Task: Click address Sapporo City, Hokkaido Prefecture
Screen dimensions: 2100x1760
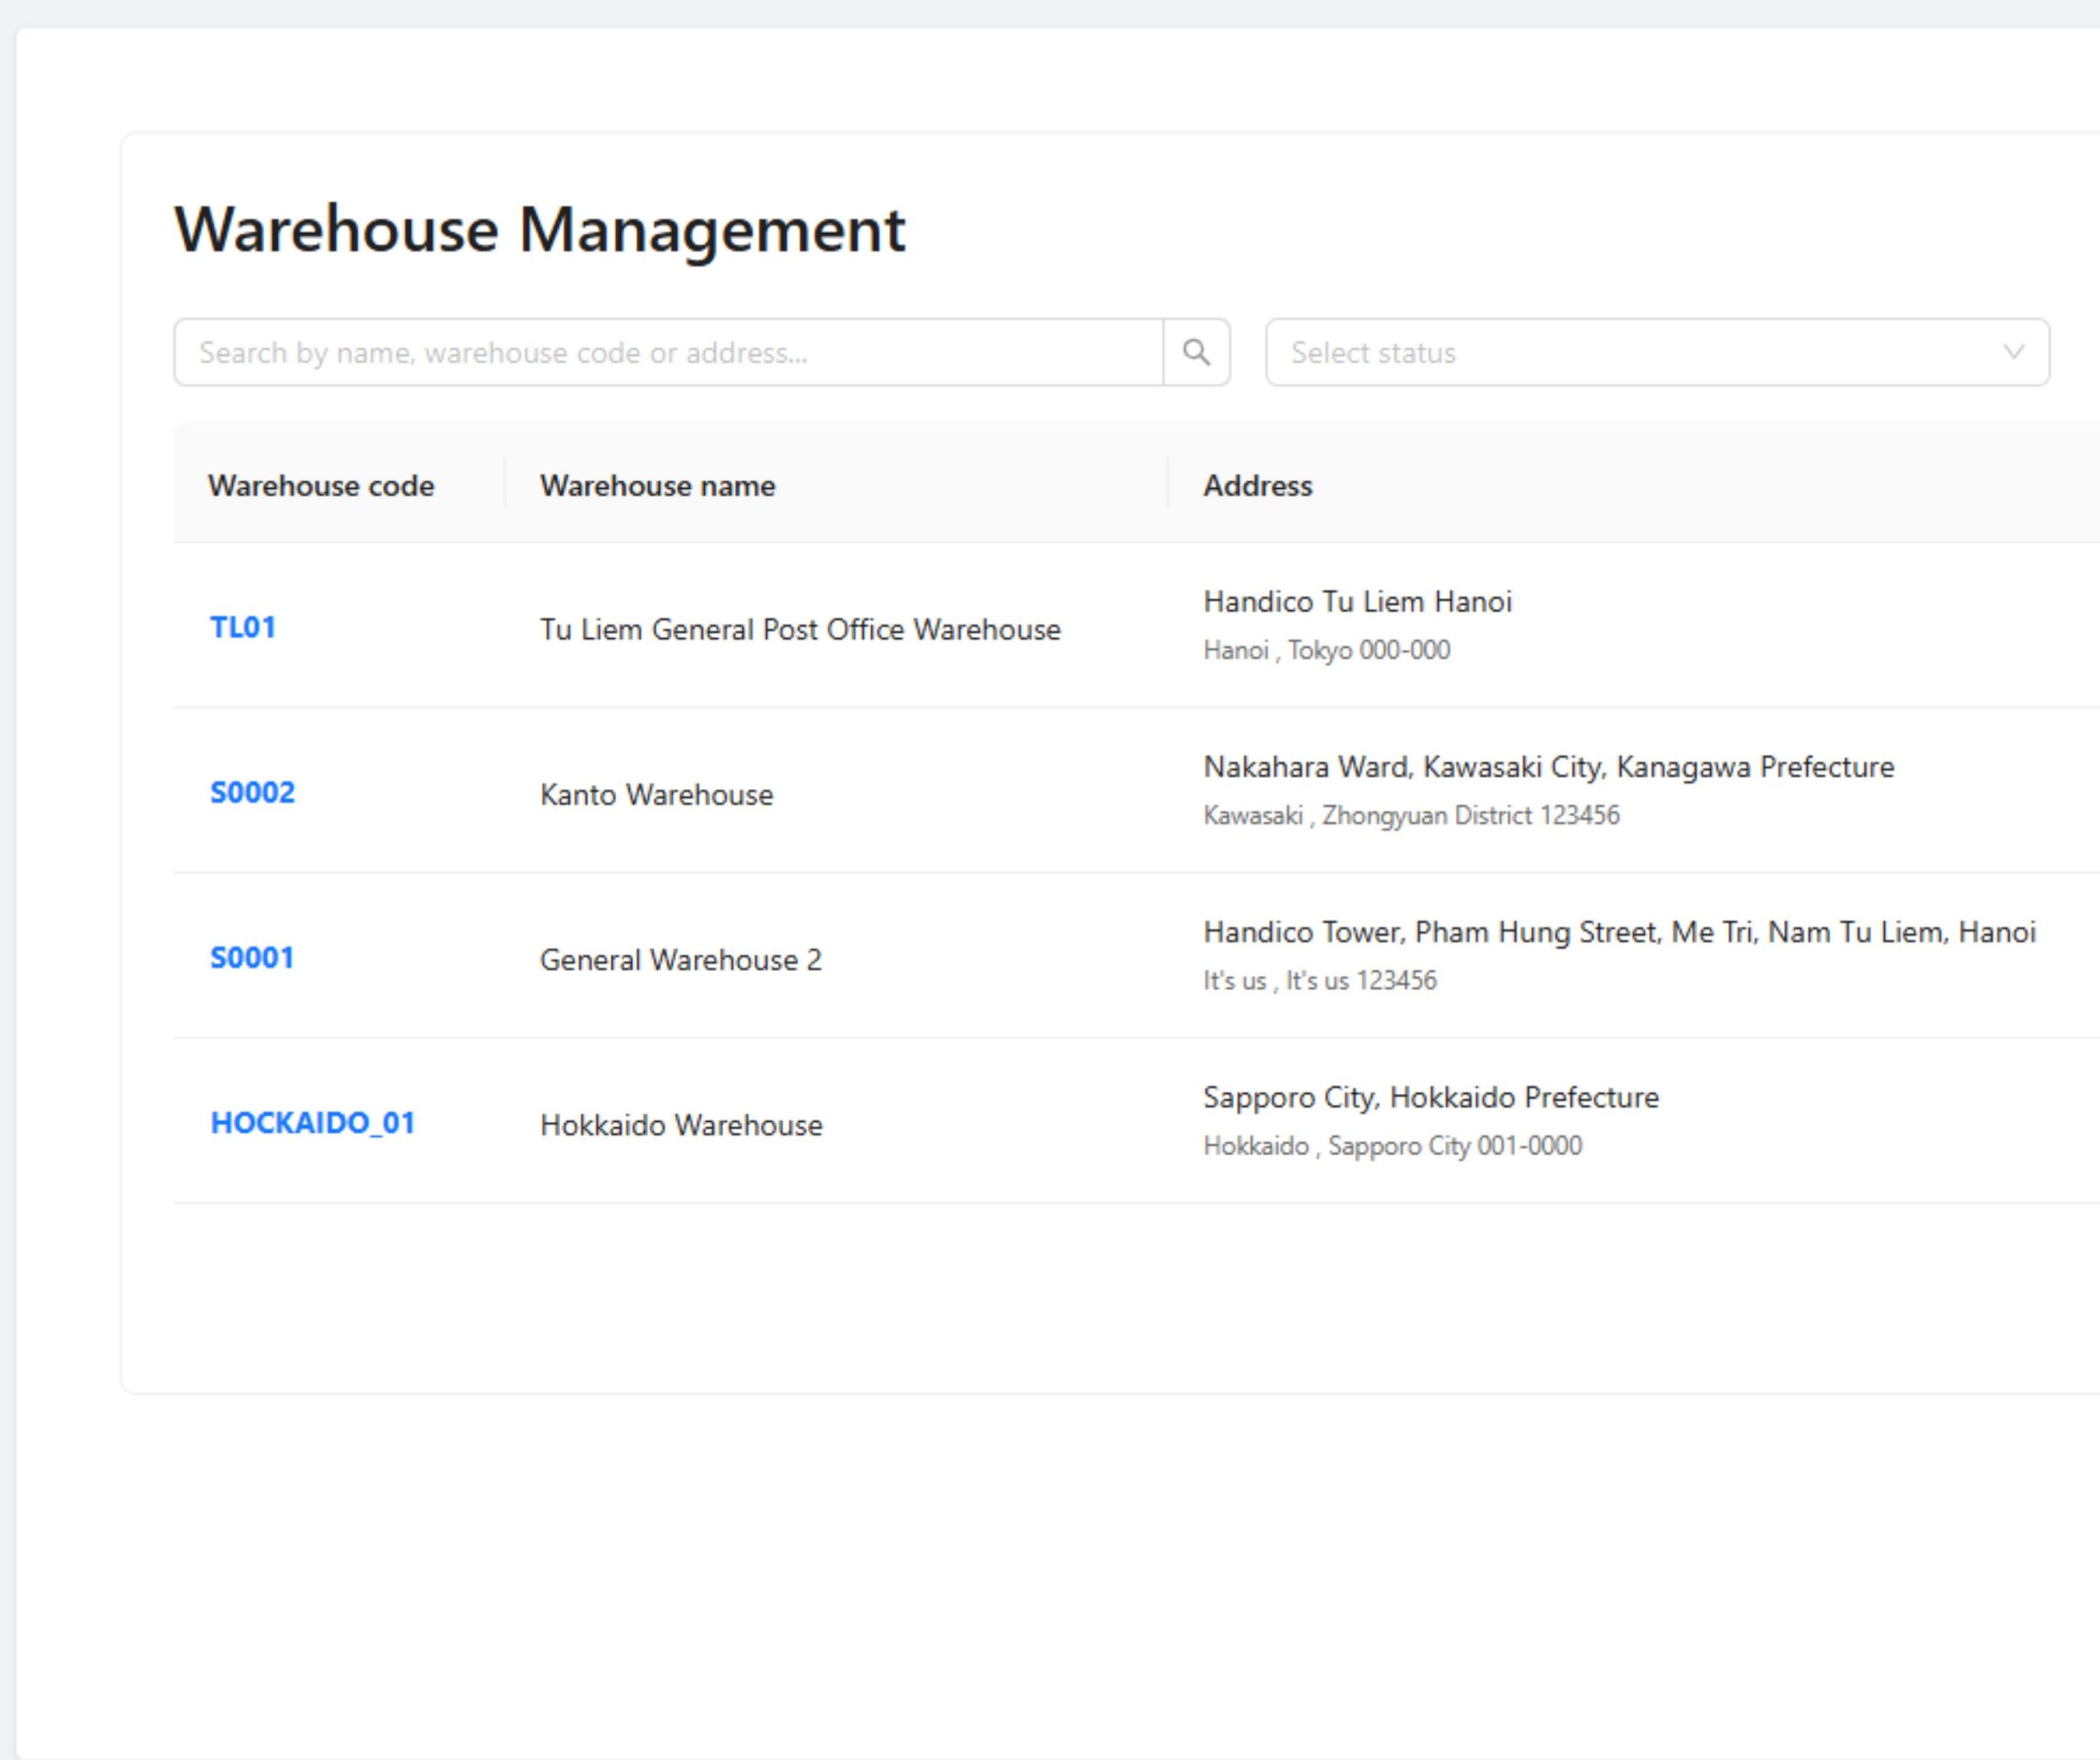Action: coord(1431,1097)
